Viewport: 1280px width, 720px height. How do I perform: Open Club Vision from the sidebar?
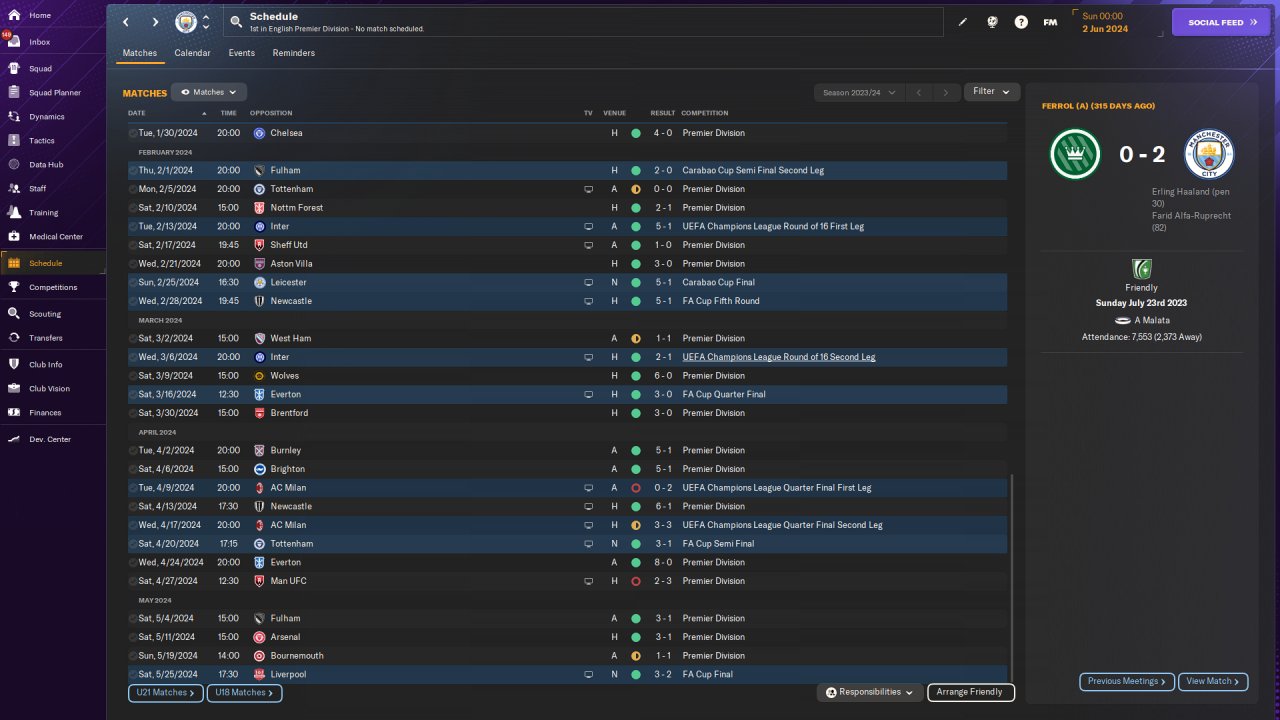coord(52,388)
